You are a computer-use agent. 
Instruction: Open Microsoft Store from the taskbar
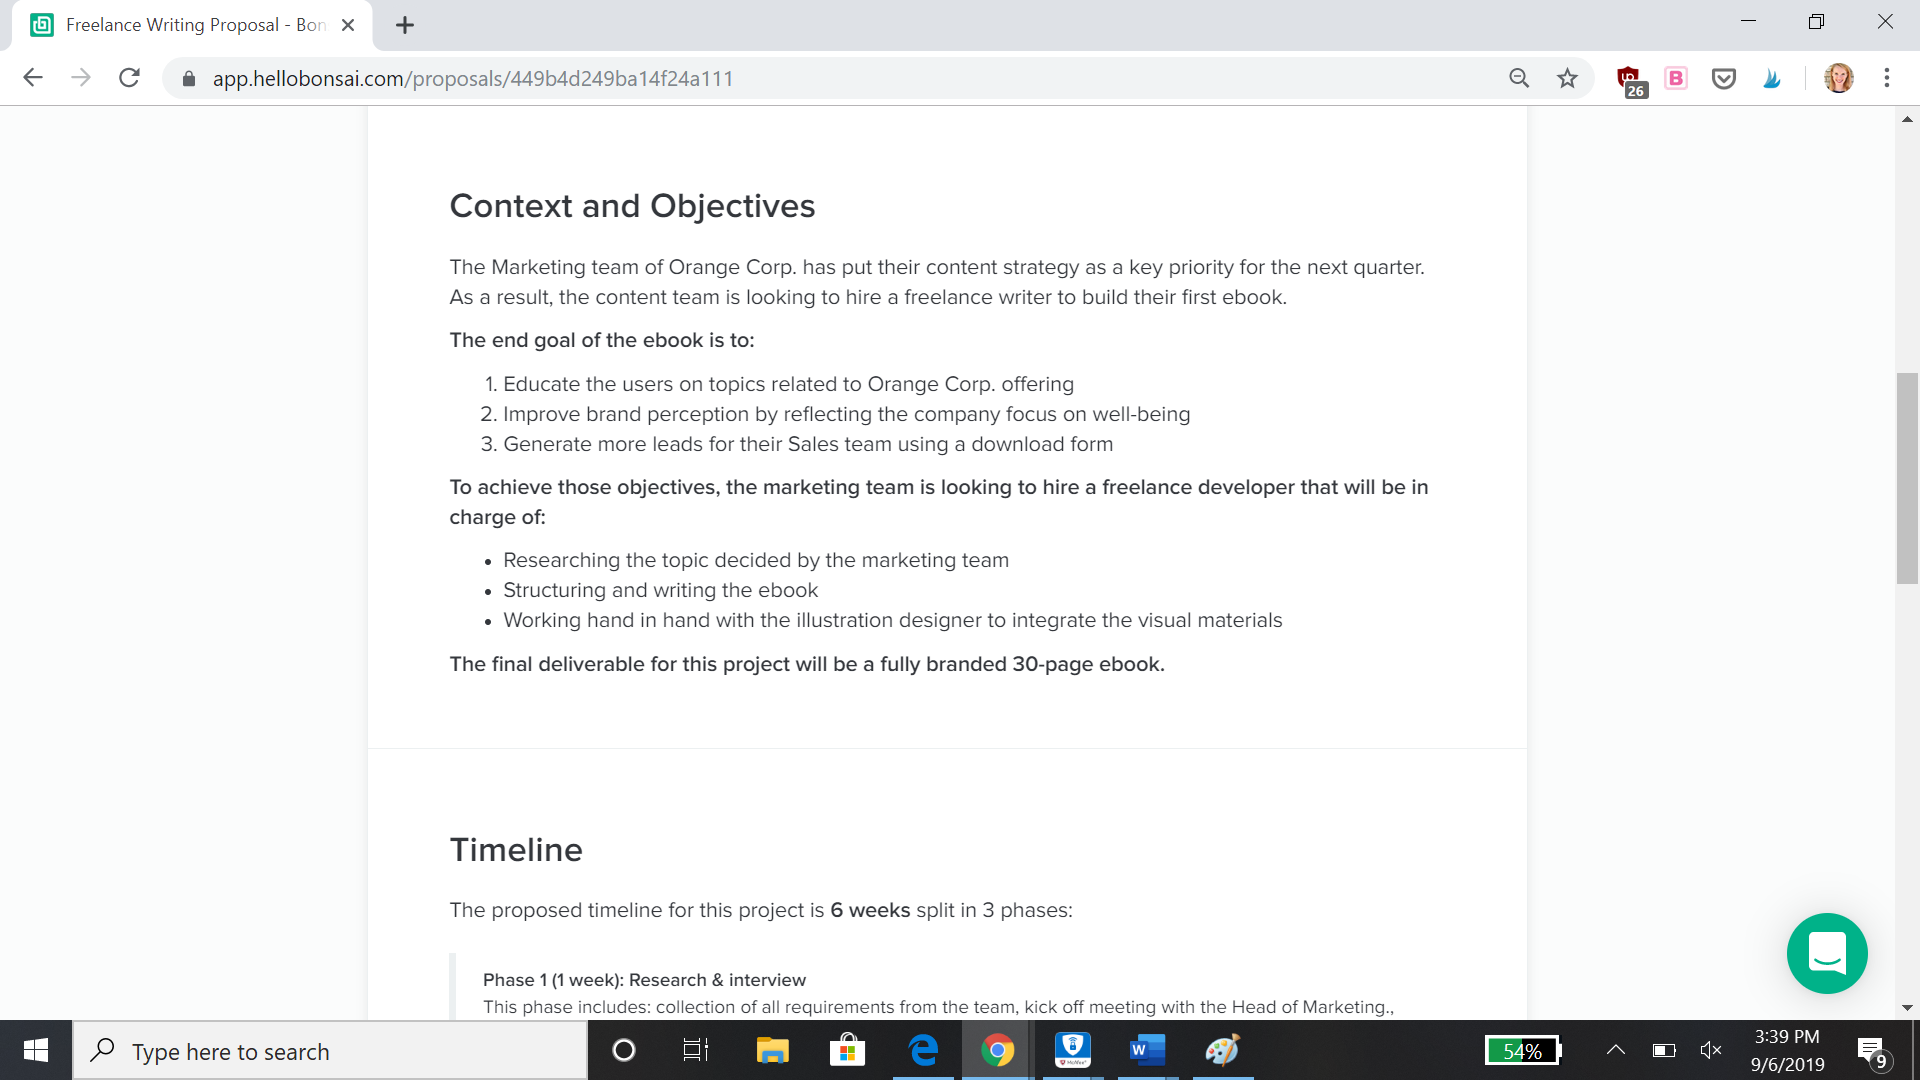coord(847,1050)
